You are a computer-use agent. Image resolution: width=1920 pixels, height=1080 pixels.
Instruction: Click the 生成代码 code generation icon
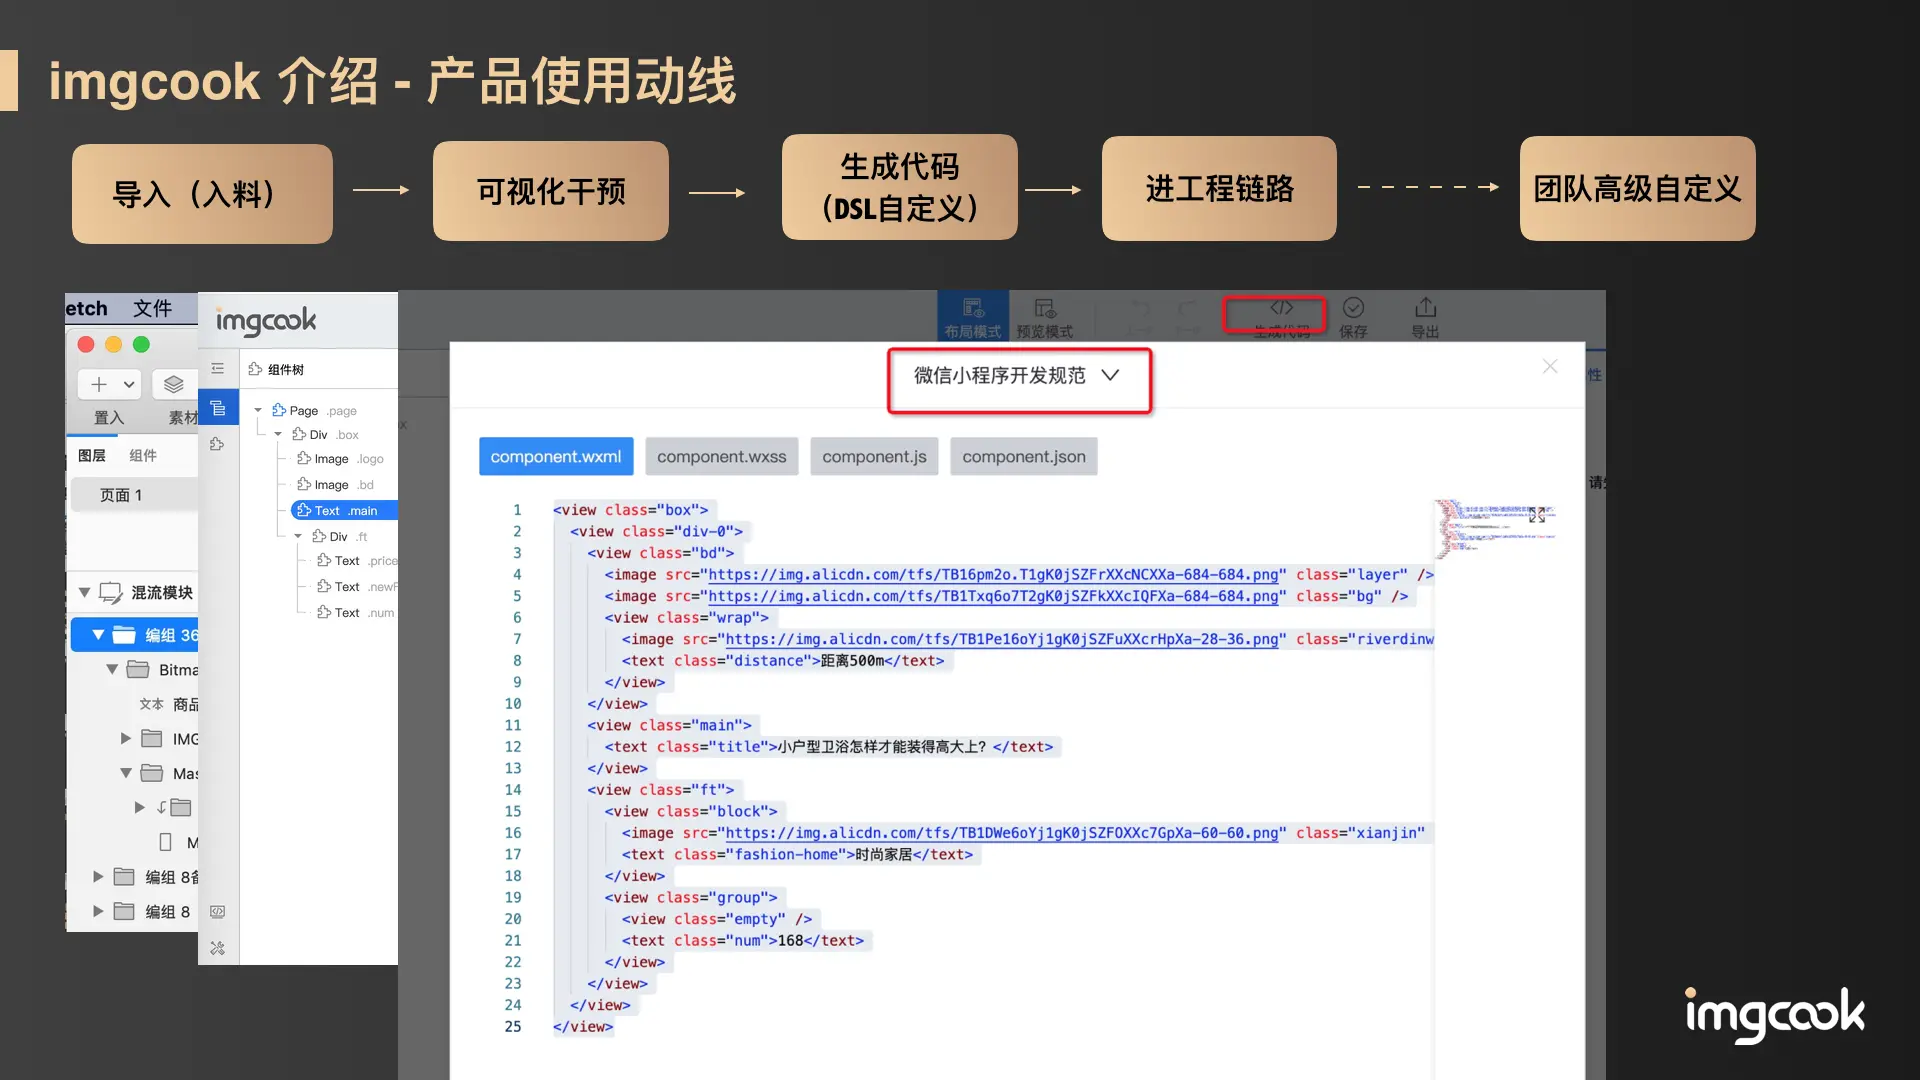pyautogui.click(x=1281, y=309)
